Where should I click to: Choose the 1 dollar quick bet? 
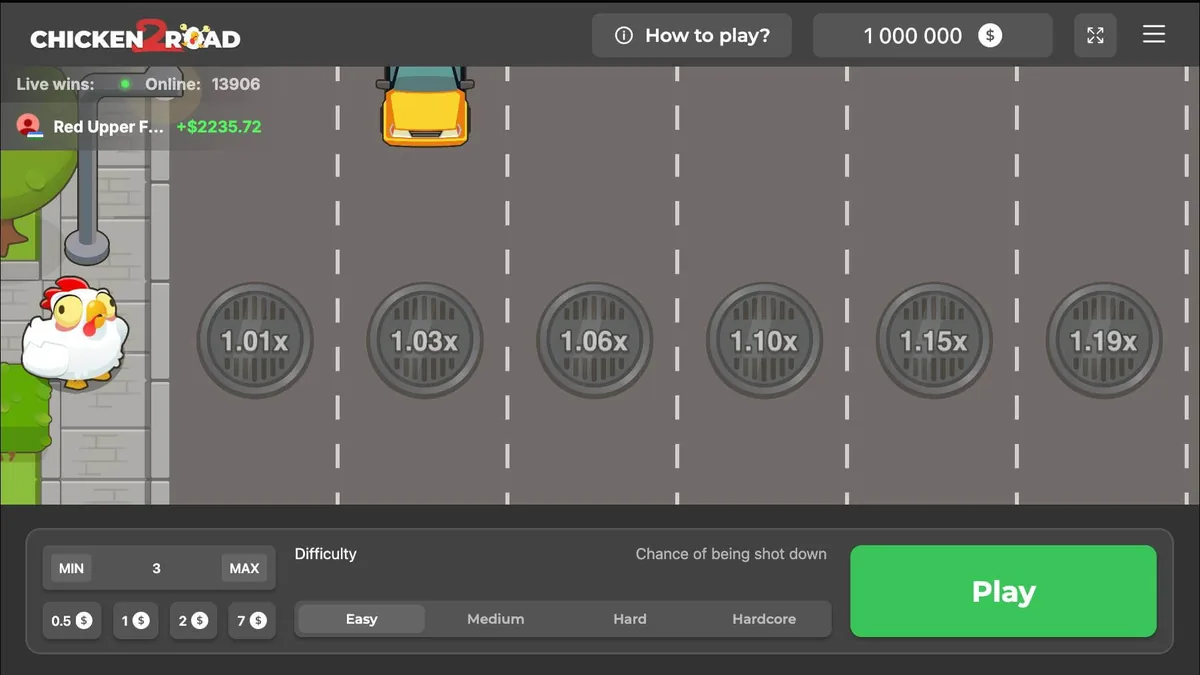click(135, 620)
